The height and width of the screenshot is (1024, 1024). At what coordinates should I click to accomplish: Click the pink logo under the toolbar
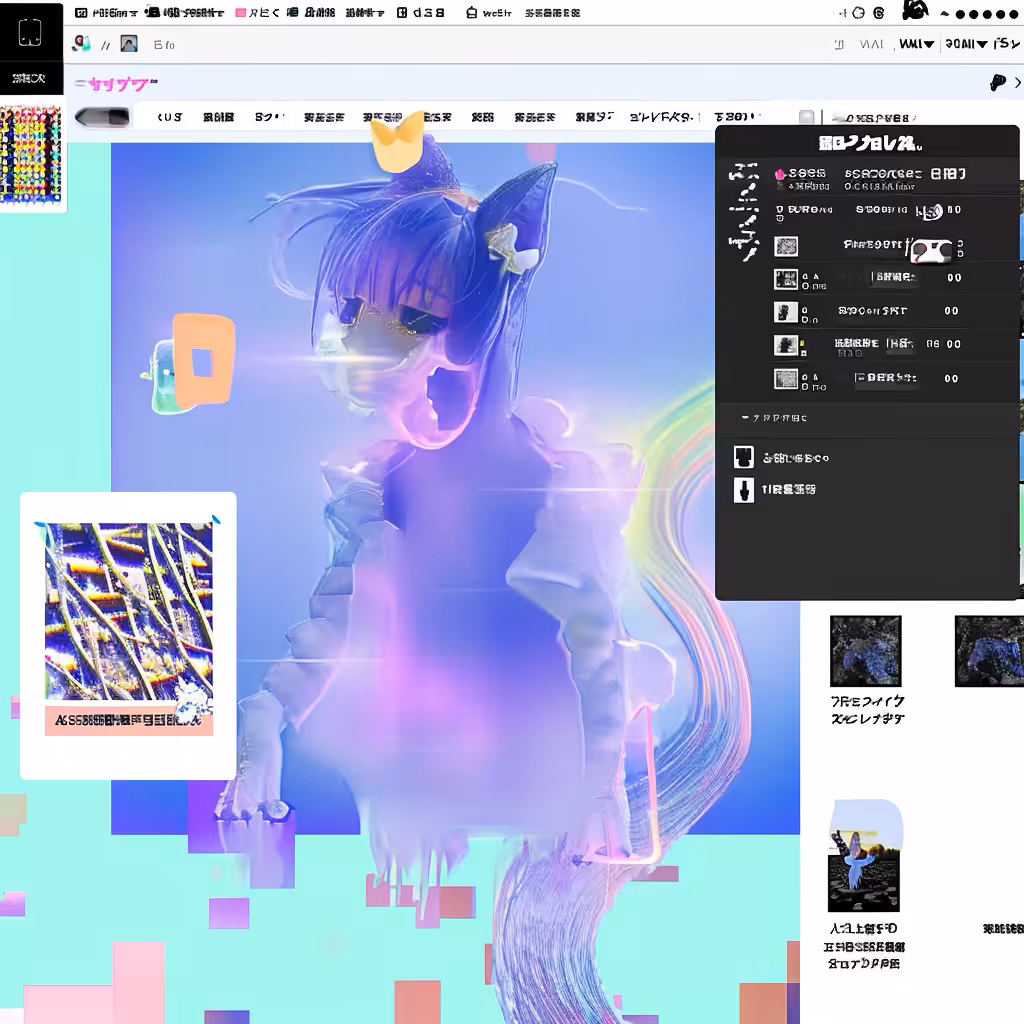[116, 84]
